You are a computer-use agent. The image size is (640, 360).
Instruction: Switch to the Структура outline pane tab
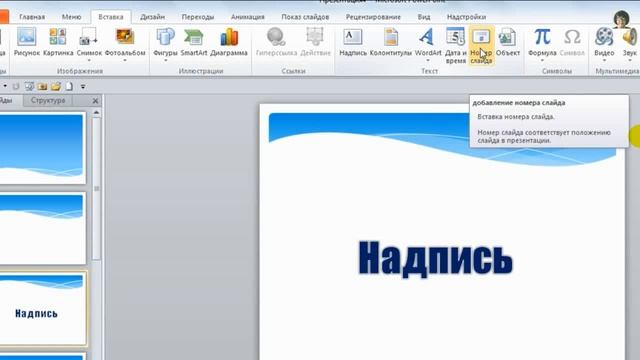coord(48,100)
